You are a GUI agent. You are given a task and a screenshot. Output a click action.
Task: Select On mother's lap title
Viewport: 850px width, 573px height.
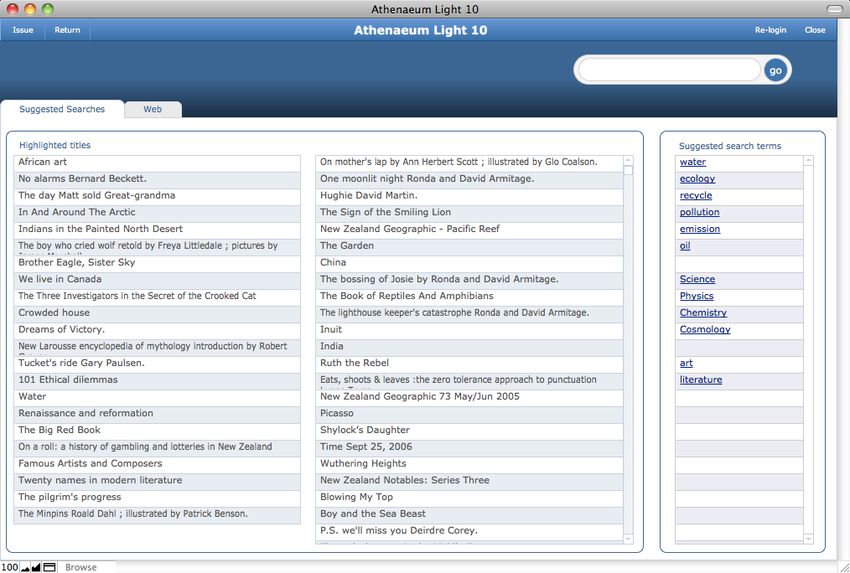coord(469,162)
